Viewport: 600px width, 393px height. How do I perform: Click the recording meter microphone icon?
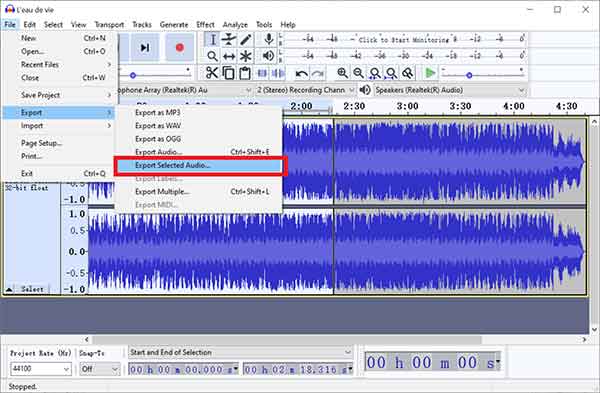269,39
